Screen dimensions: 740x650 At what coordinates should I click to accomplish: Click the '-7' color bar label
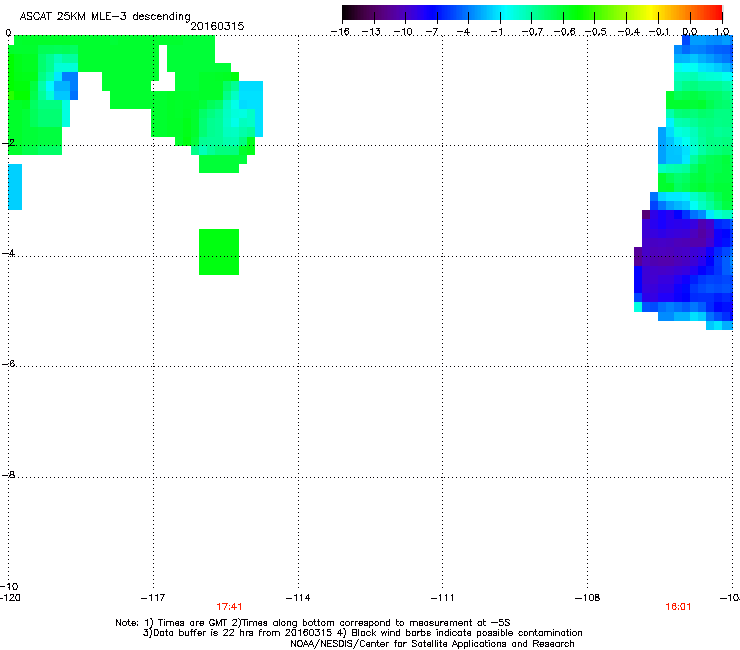432,32
